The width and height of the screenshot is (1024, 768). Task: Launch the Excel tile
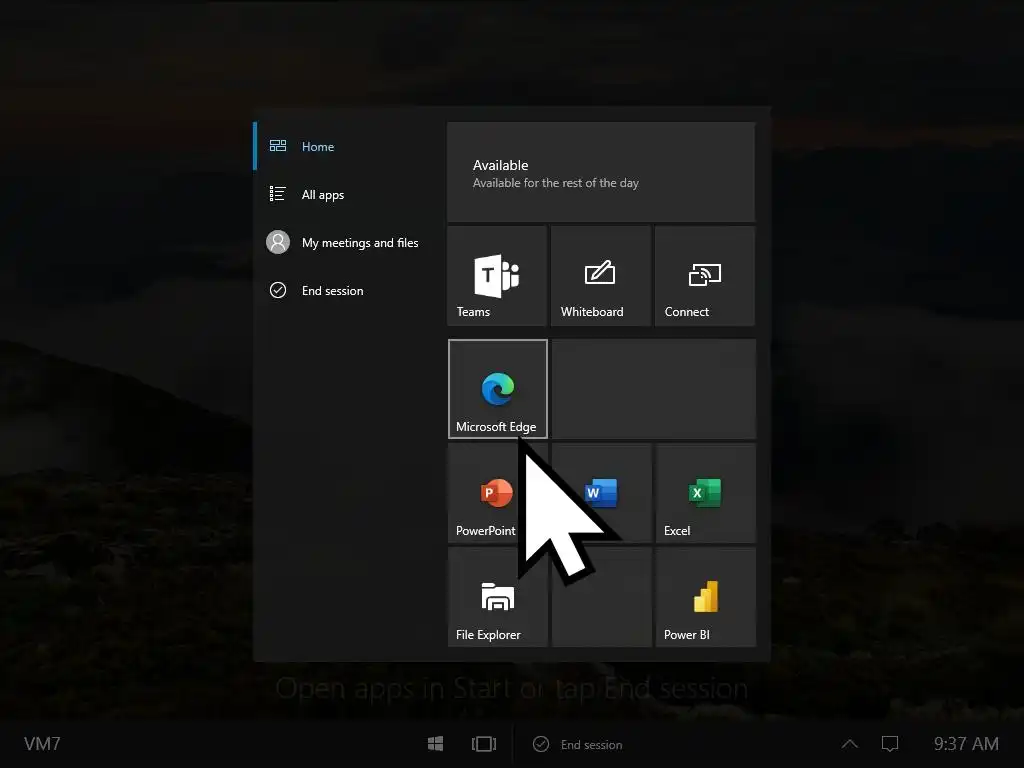tap(706, 493)
